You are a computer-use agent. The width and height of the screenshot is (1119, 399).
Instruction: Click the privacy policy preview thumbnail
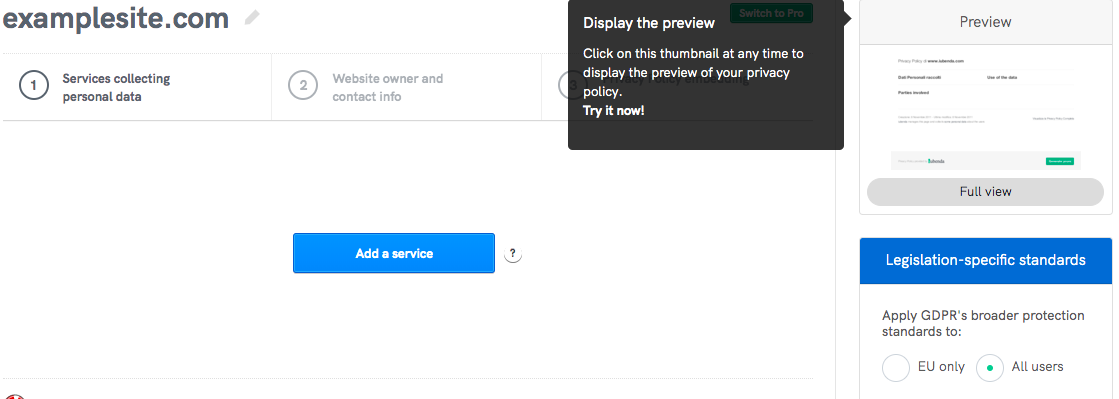tap(985, 112)
